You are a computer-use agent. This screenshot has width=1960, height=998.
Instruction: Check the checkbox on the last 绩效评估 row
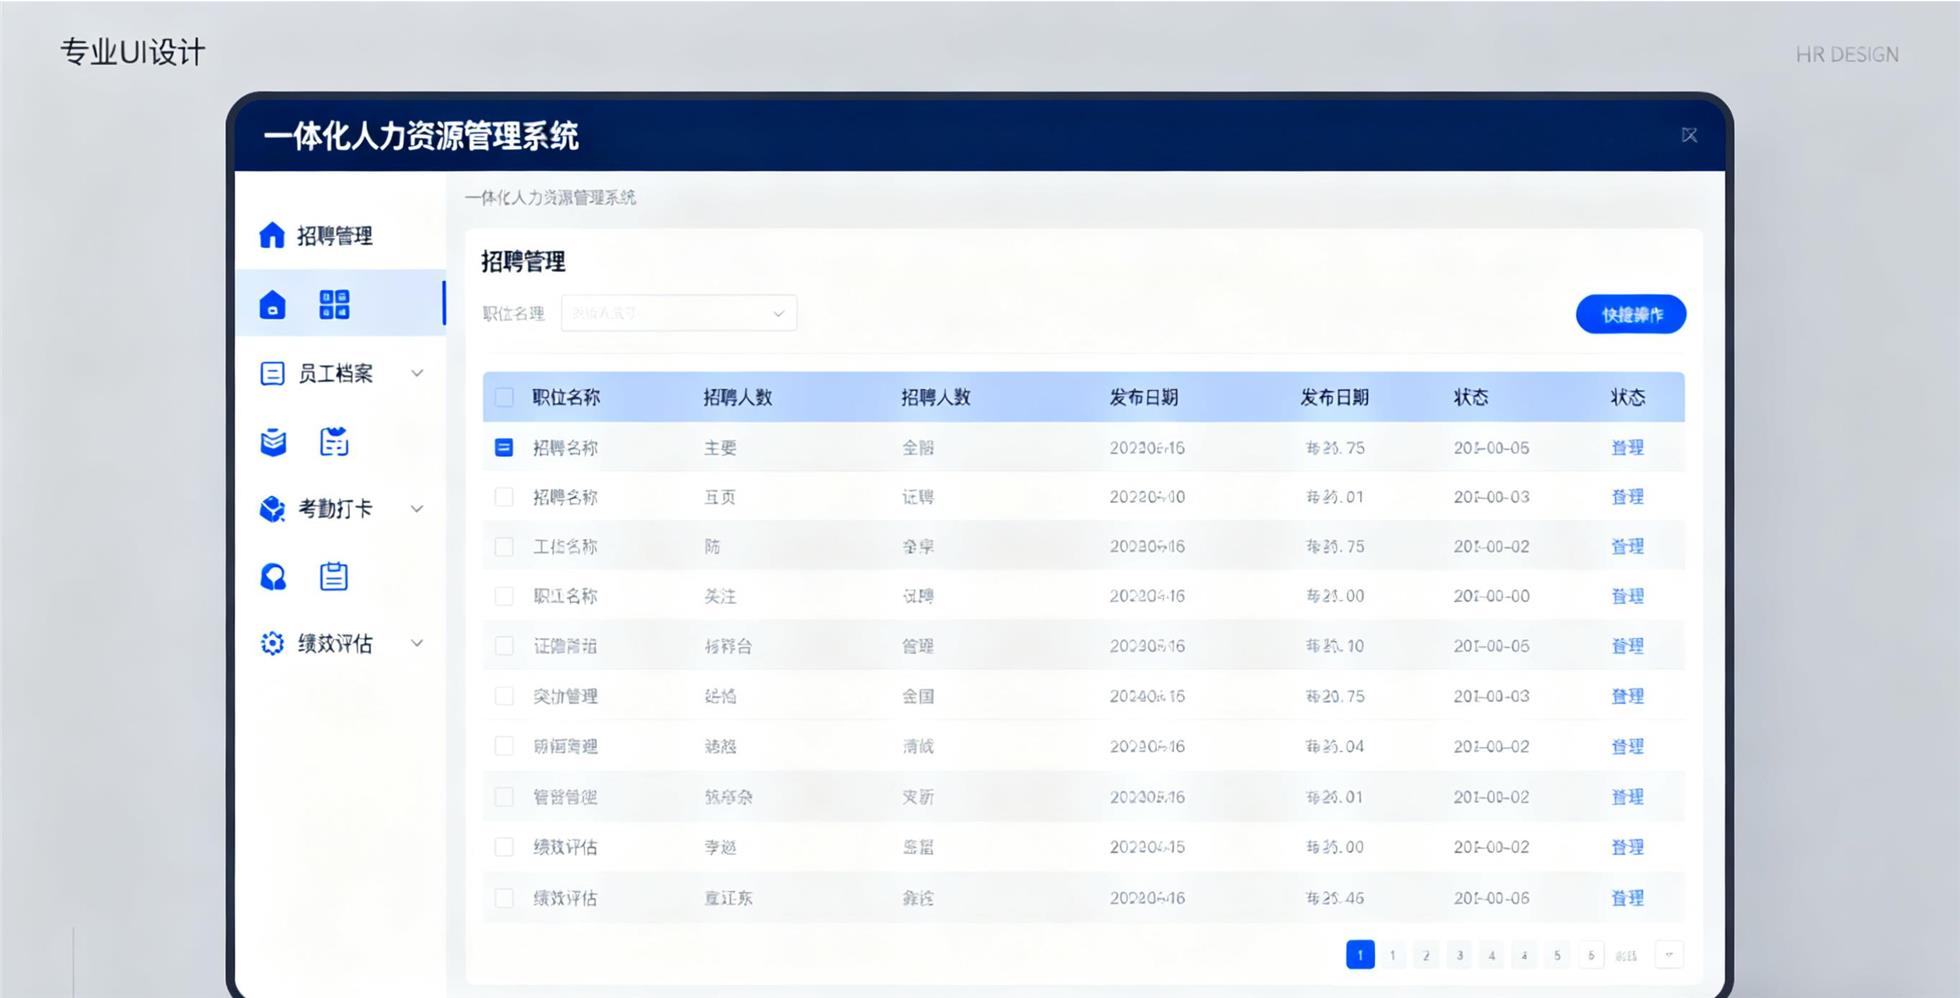(x=505, y=897)
